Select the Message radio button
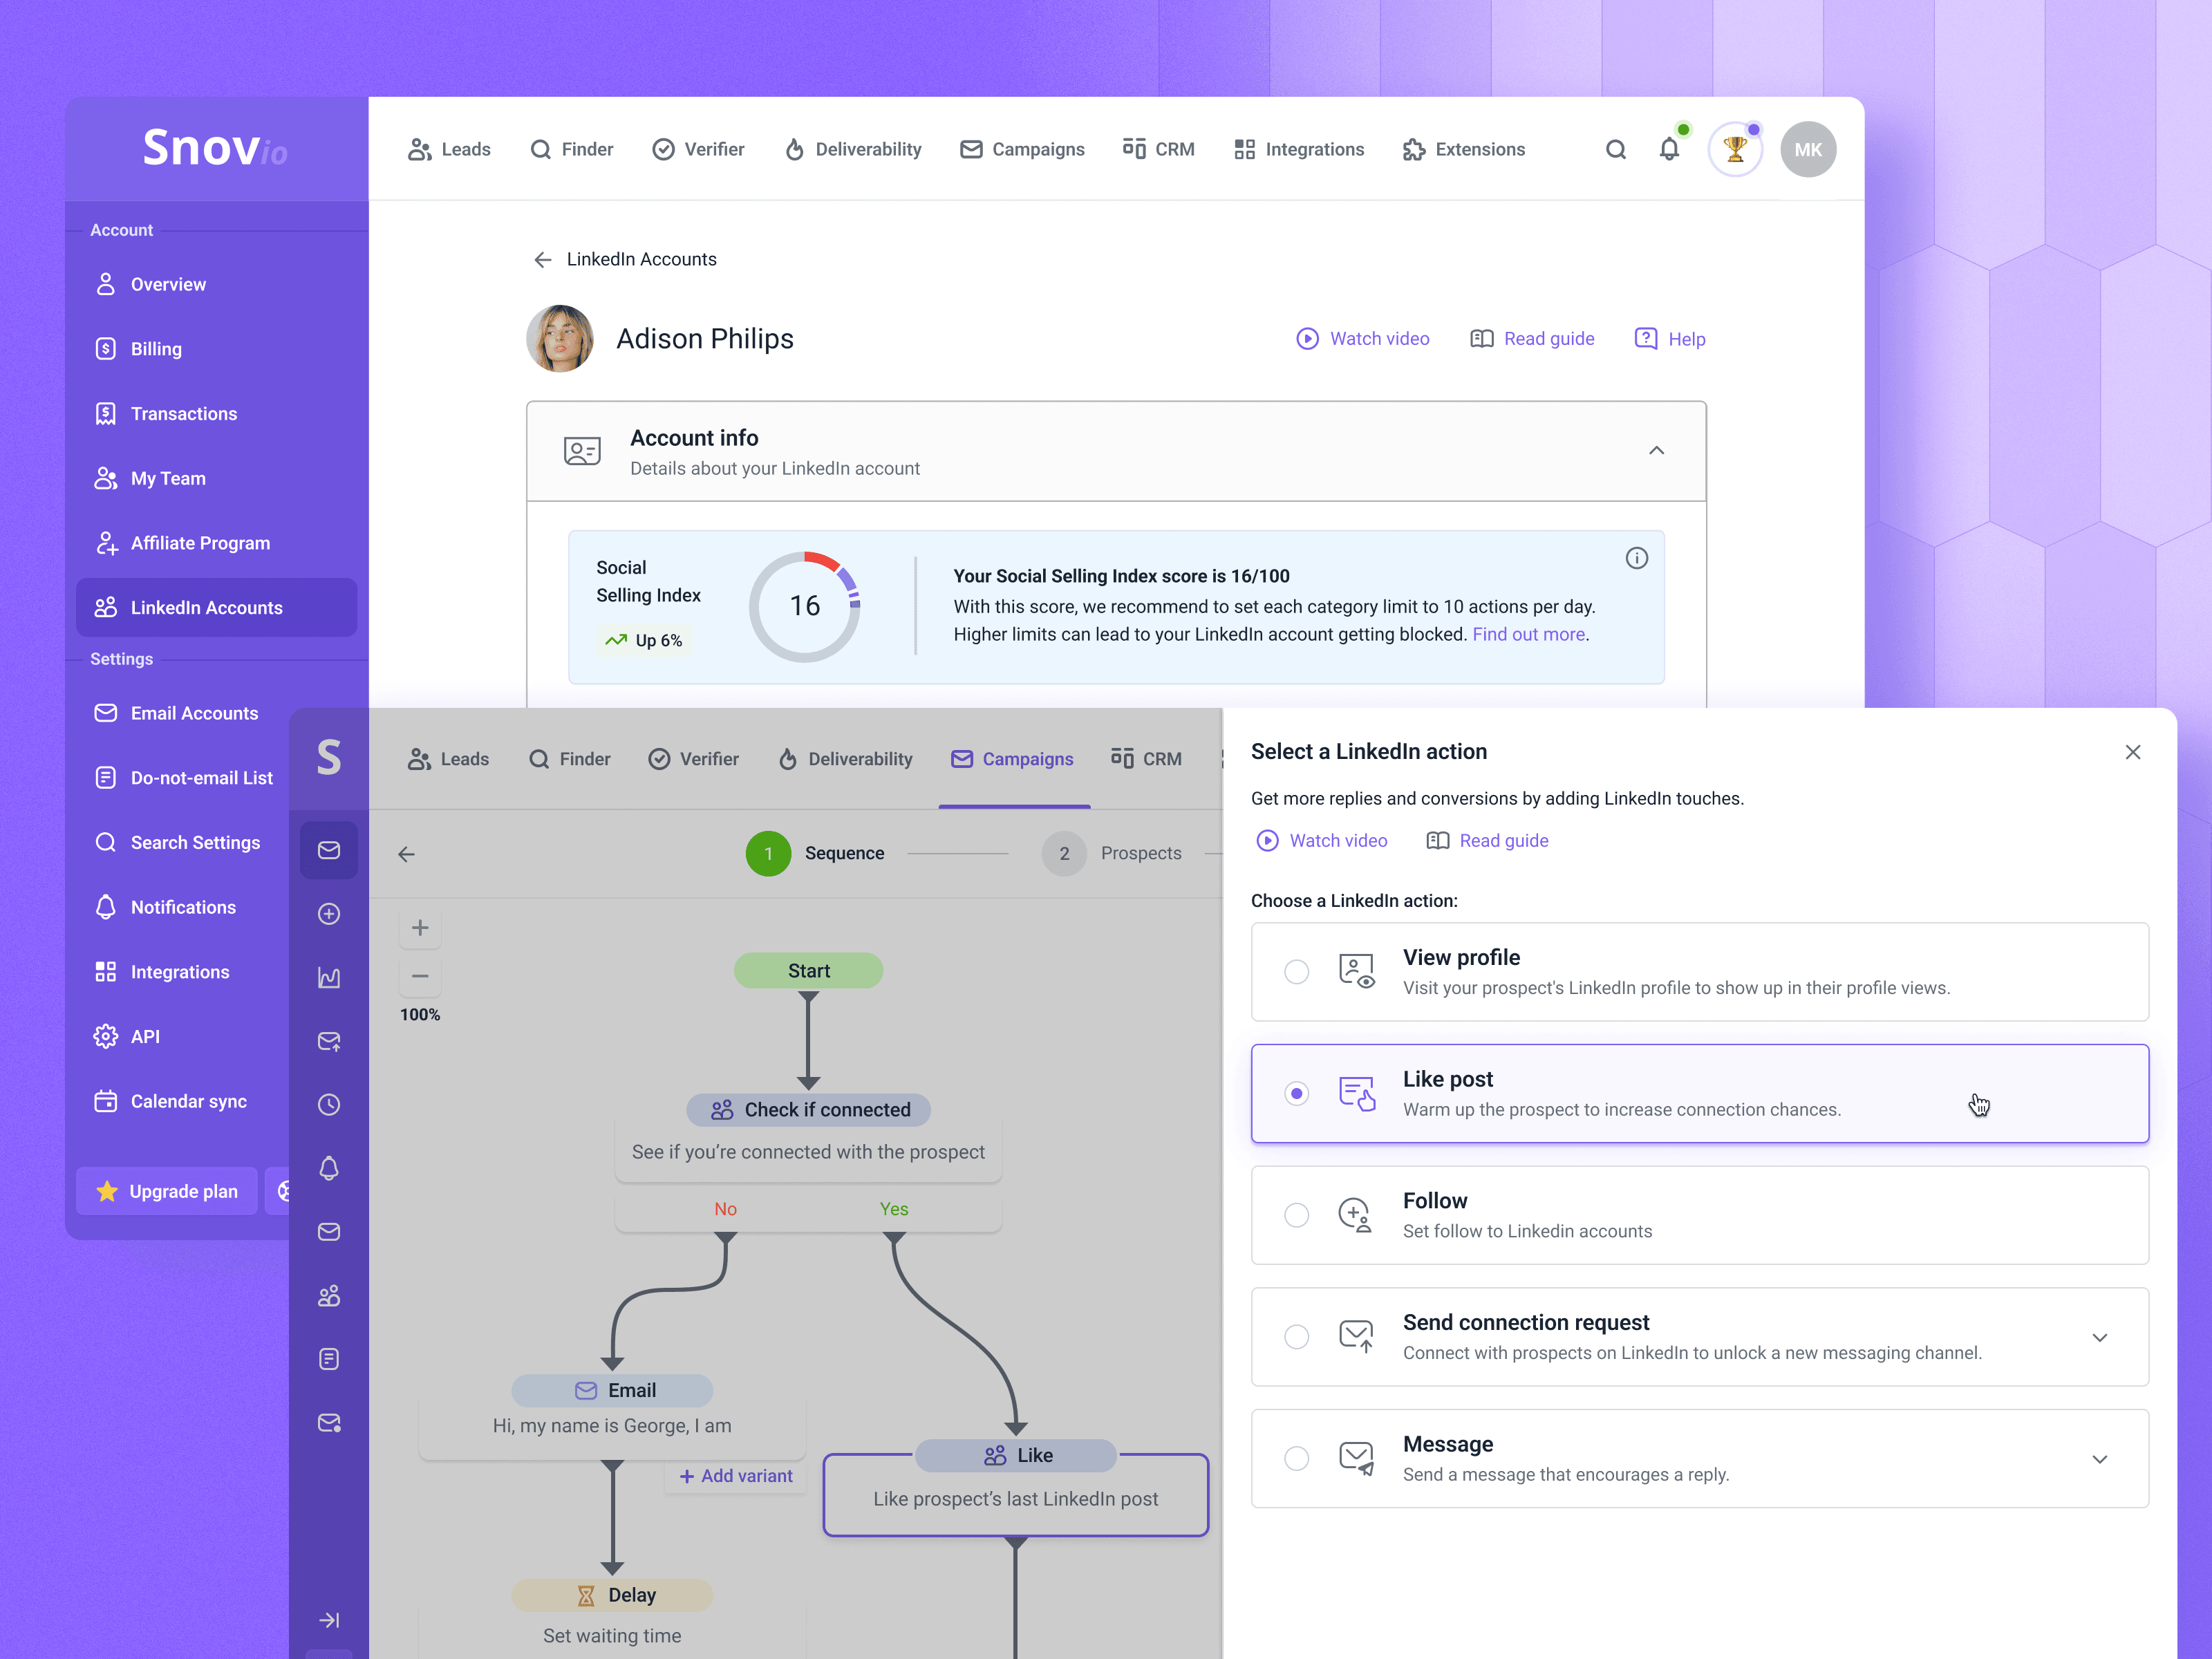This screenshot has height=1659, width=2212. (x=1297, y=1459)
